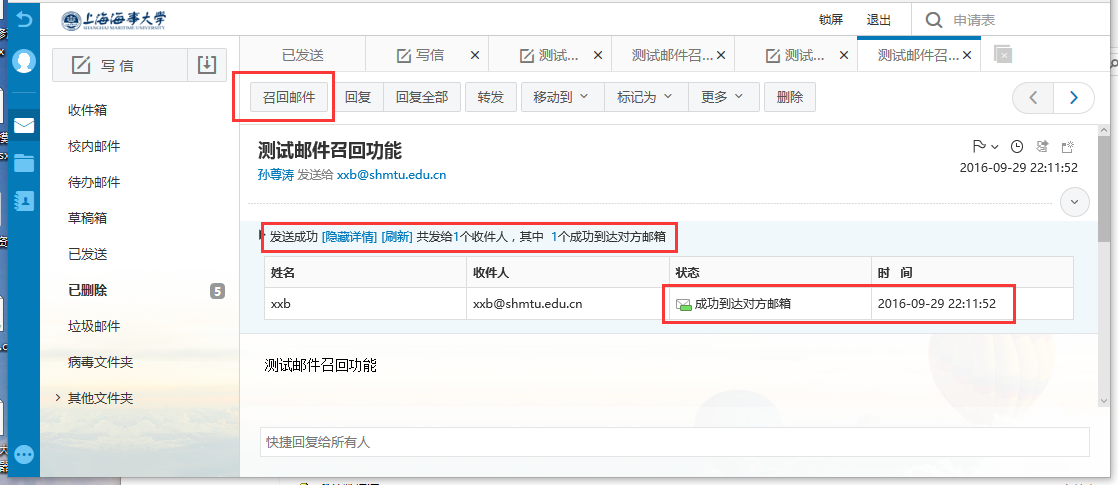Open the contacts address book icon
The height and width of the screenshot is (485, 1118).
(x=24, y=200)
